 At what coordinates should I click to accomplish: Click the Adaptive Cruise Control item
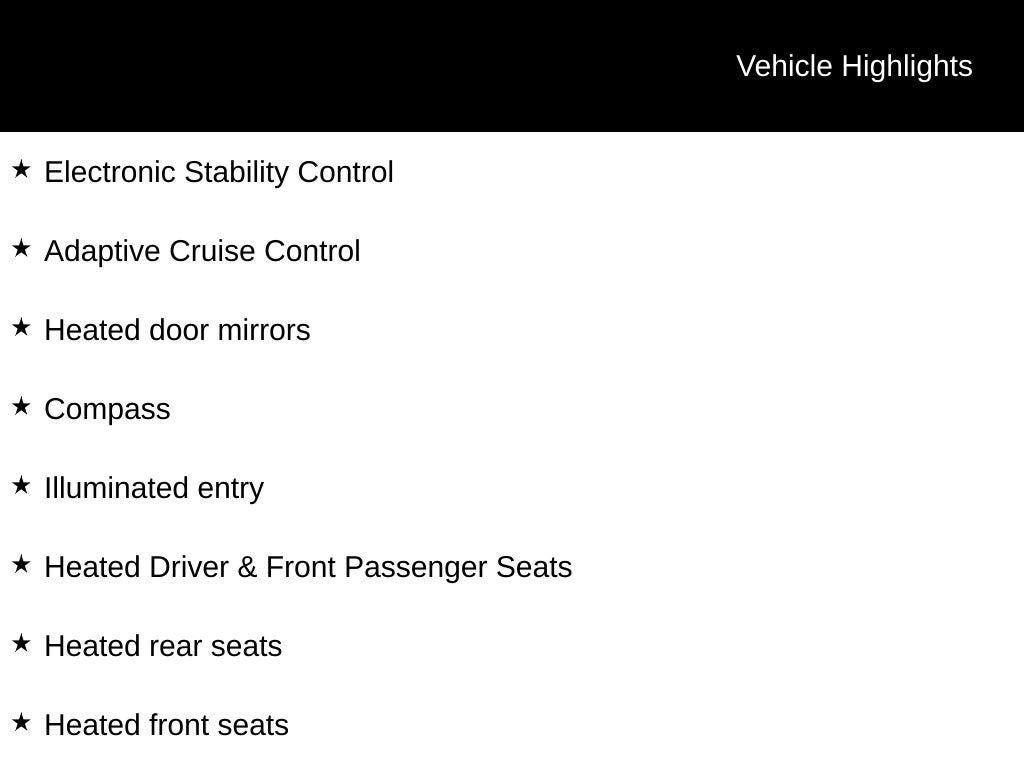(x=202, y=251)
